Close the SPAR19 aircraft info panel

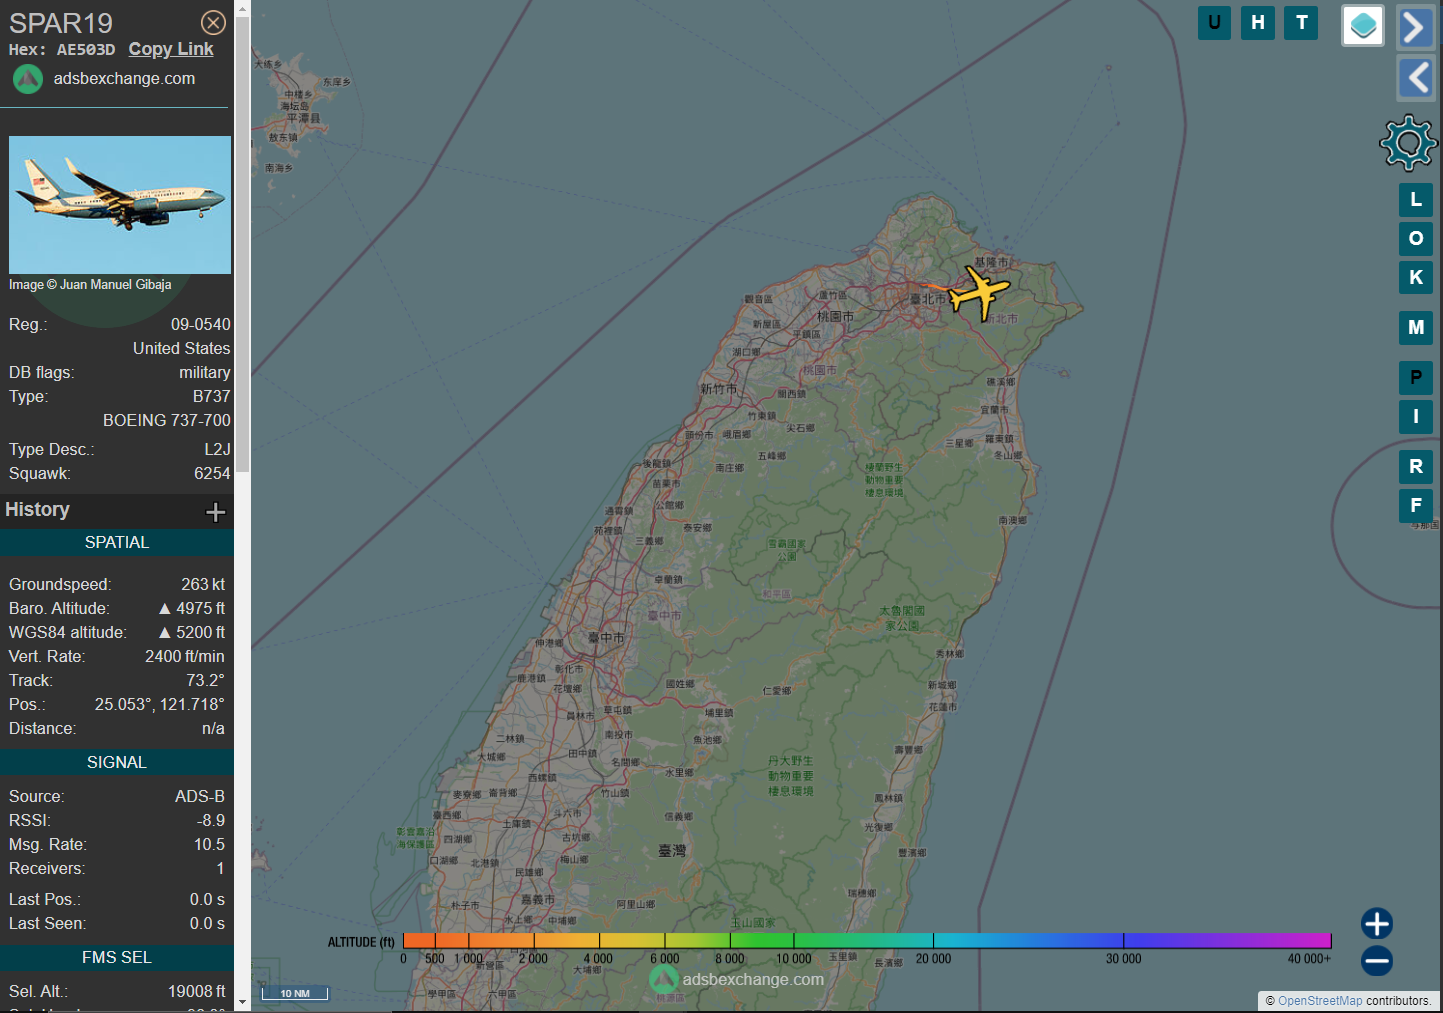pyautogui.click(x=213, y=23)
